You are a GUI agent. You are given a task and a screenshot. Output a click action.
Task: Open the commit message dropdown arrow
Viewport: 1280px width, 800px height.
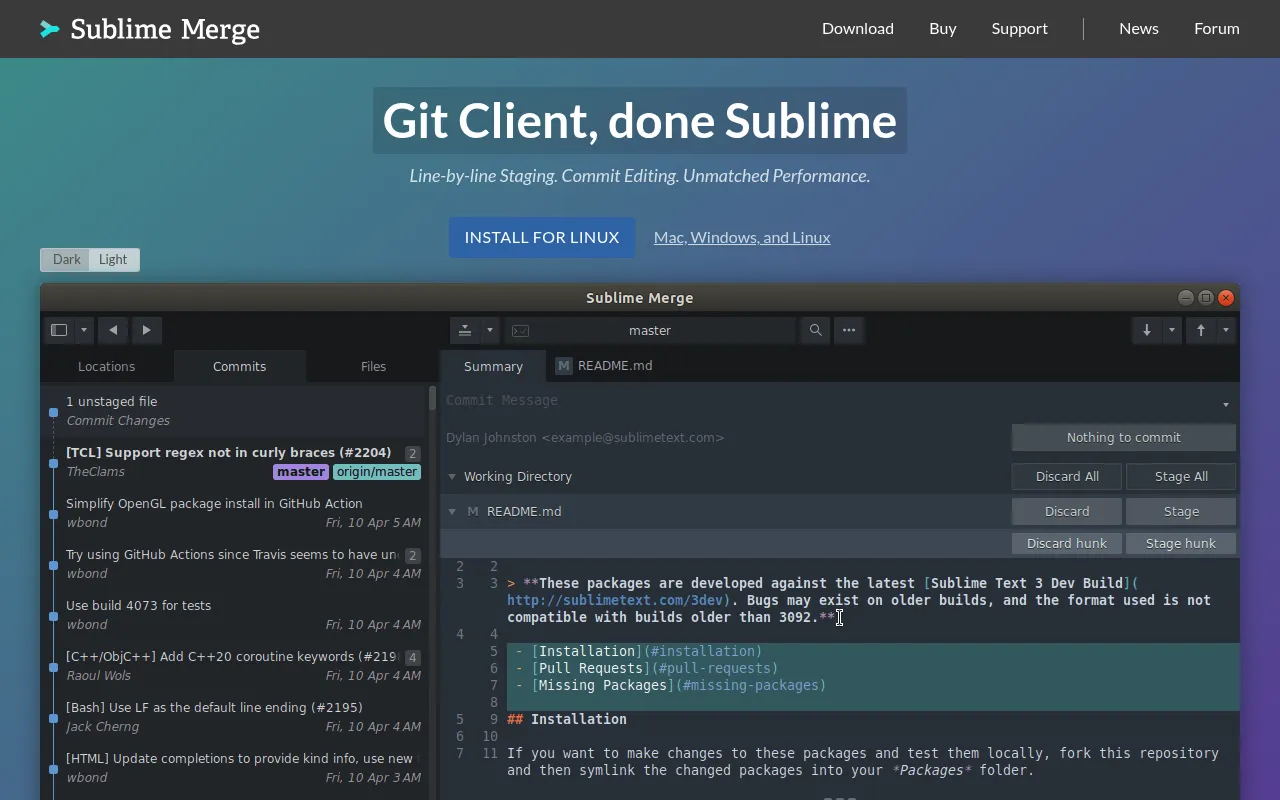pyautogui.click(x=1226, y=405)
